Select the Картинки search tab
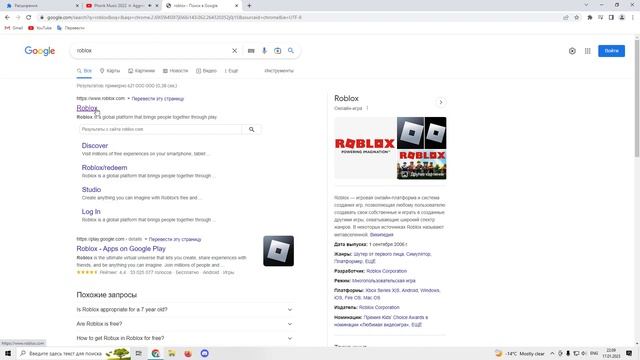The image size is (640, 360). pyautogui.click(x=141, y=71)
